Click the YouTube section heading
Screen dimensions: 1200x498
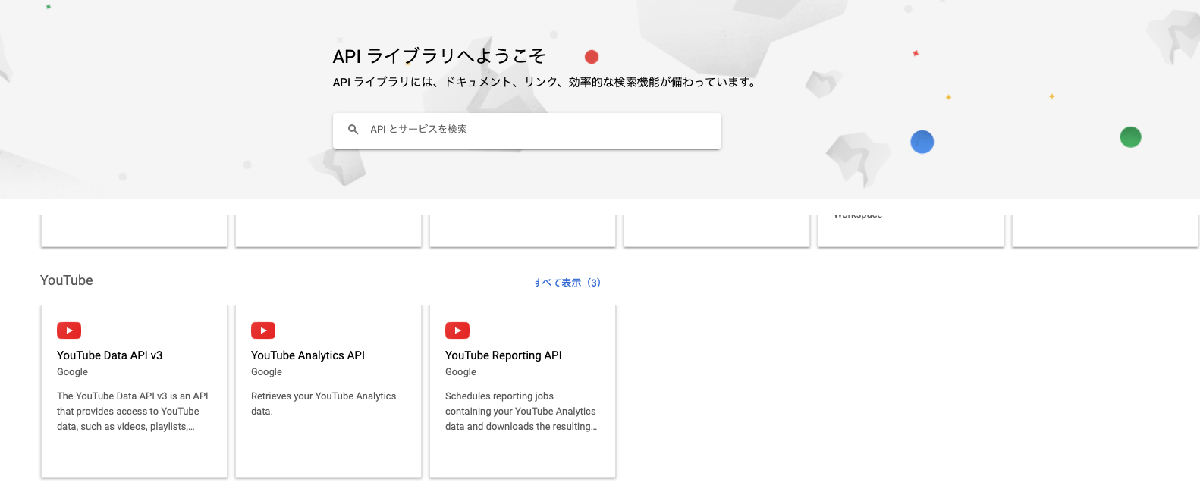[x=67, y=281]
